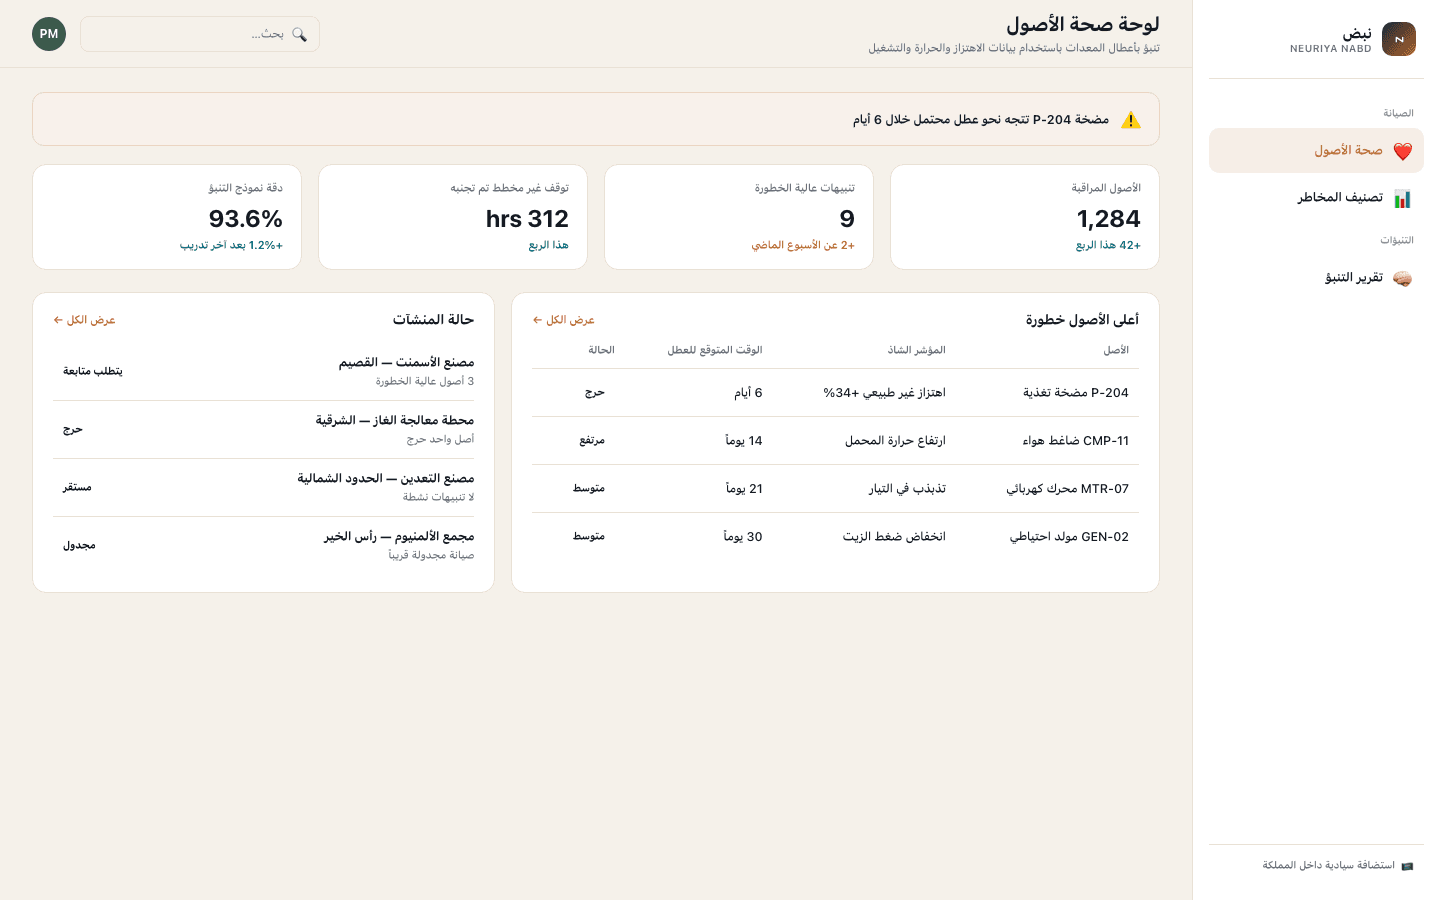This screenshot has width=1440, height=900.
Task: Open تصنيف المخاطر in the sidebar
Action: pyautogui.click(x=1316, y=198)
